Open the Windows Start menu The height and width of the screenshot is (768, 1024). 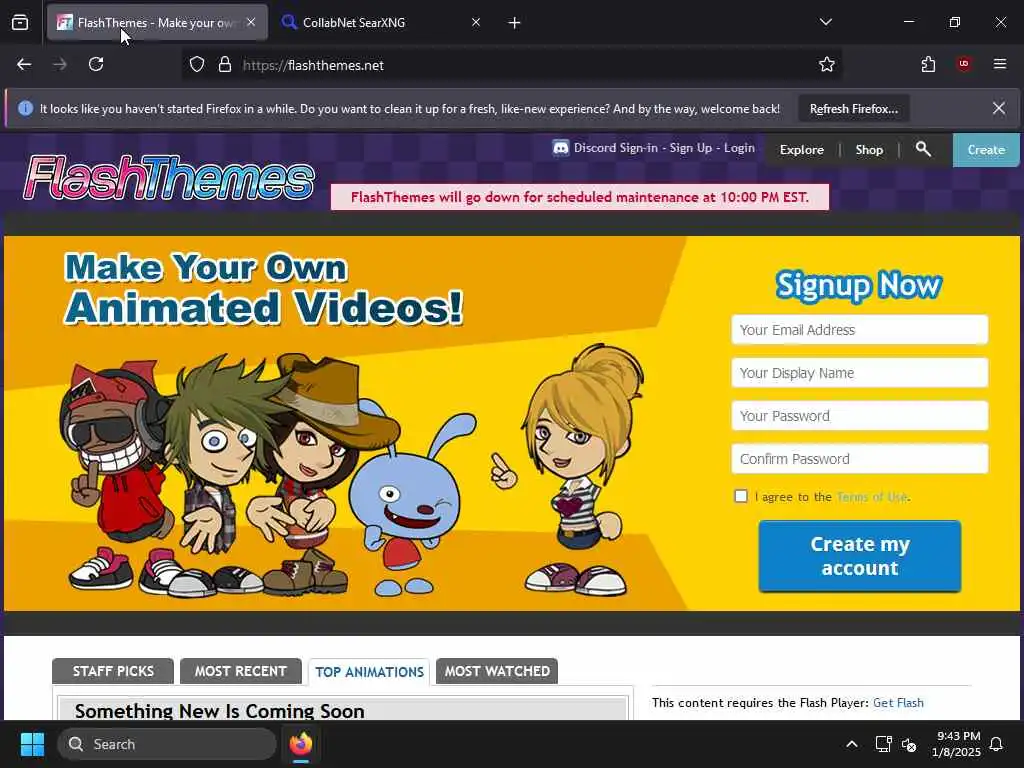pyautogui.click(x=32, y=744)
